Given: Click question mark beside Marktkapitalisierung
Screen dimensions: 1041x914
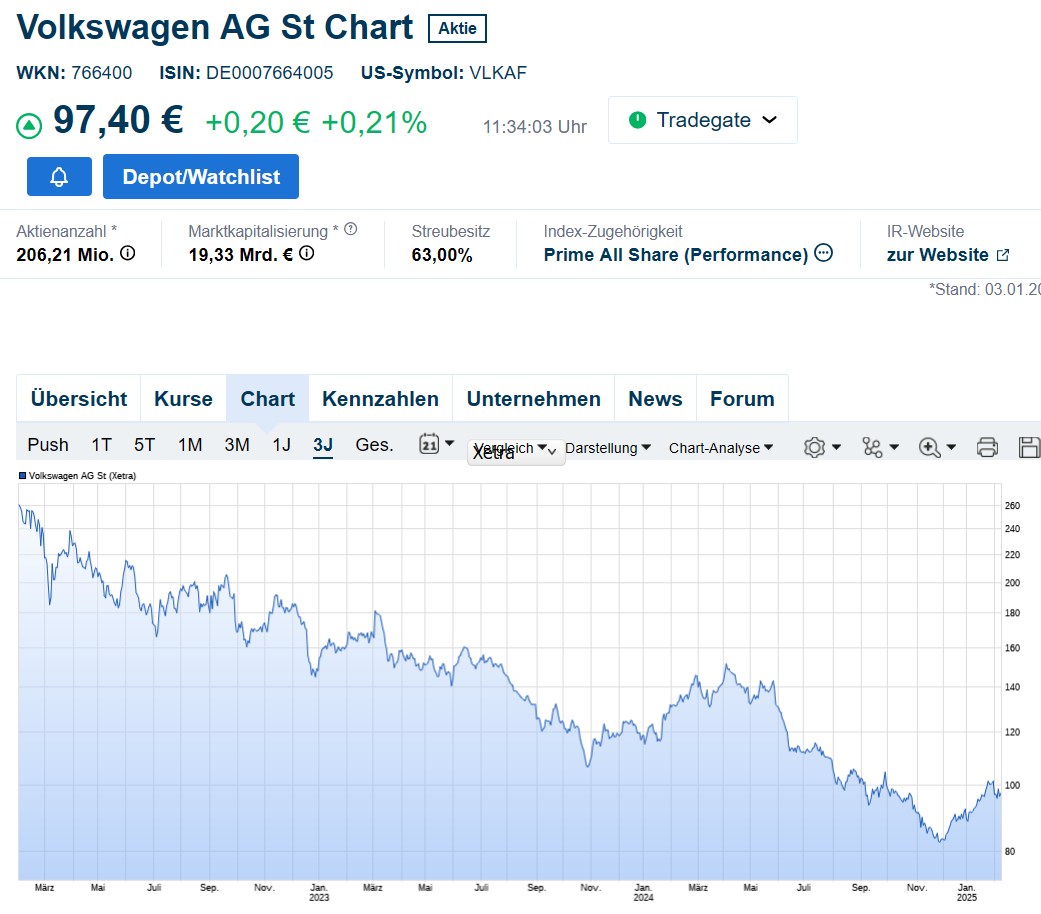Looking at the screenshot, I should pyautogui.click(x=351, y=229).
